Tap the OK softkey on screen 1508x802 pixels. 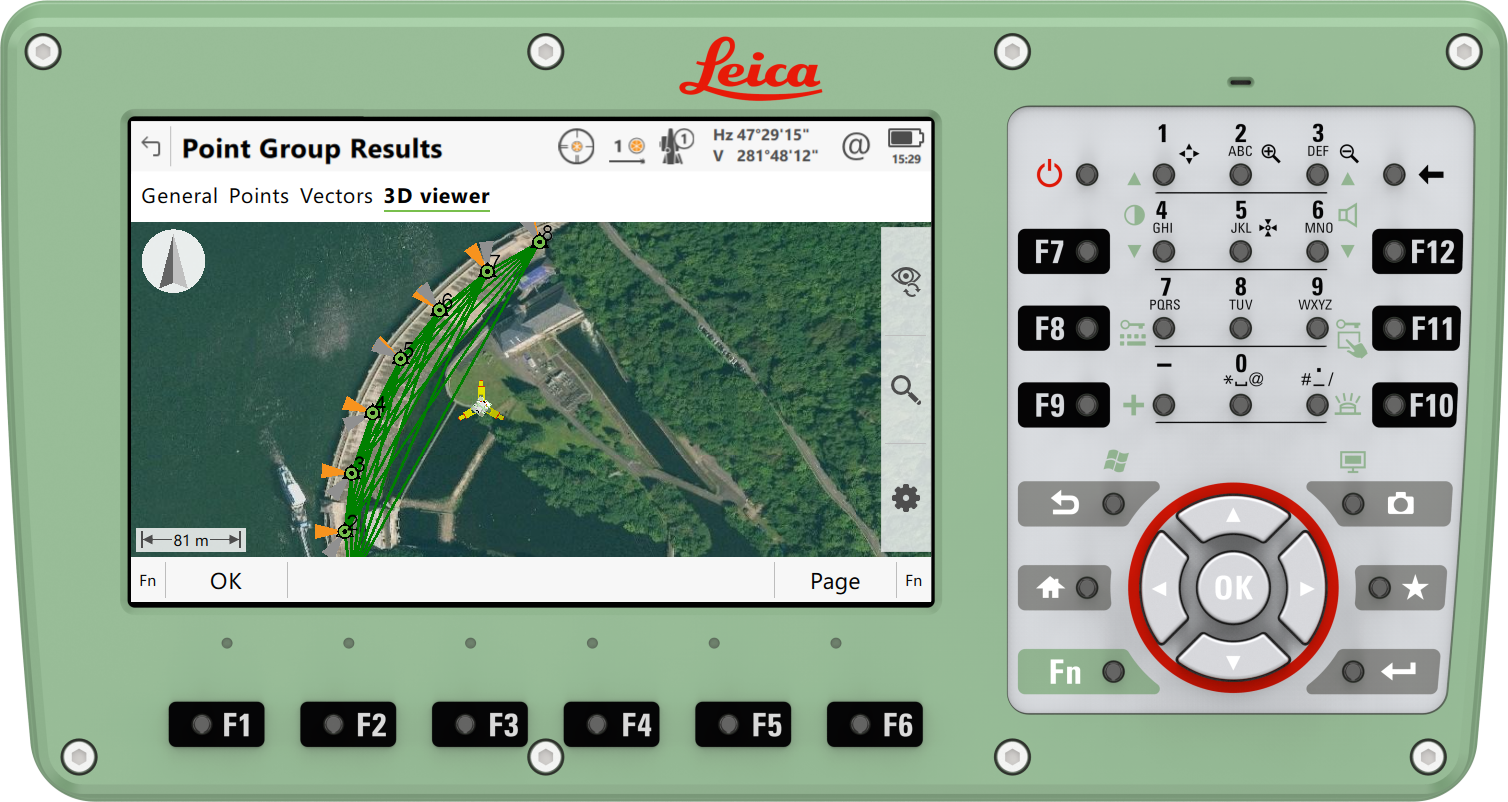tap(226, 581)
